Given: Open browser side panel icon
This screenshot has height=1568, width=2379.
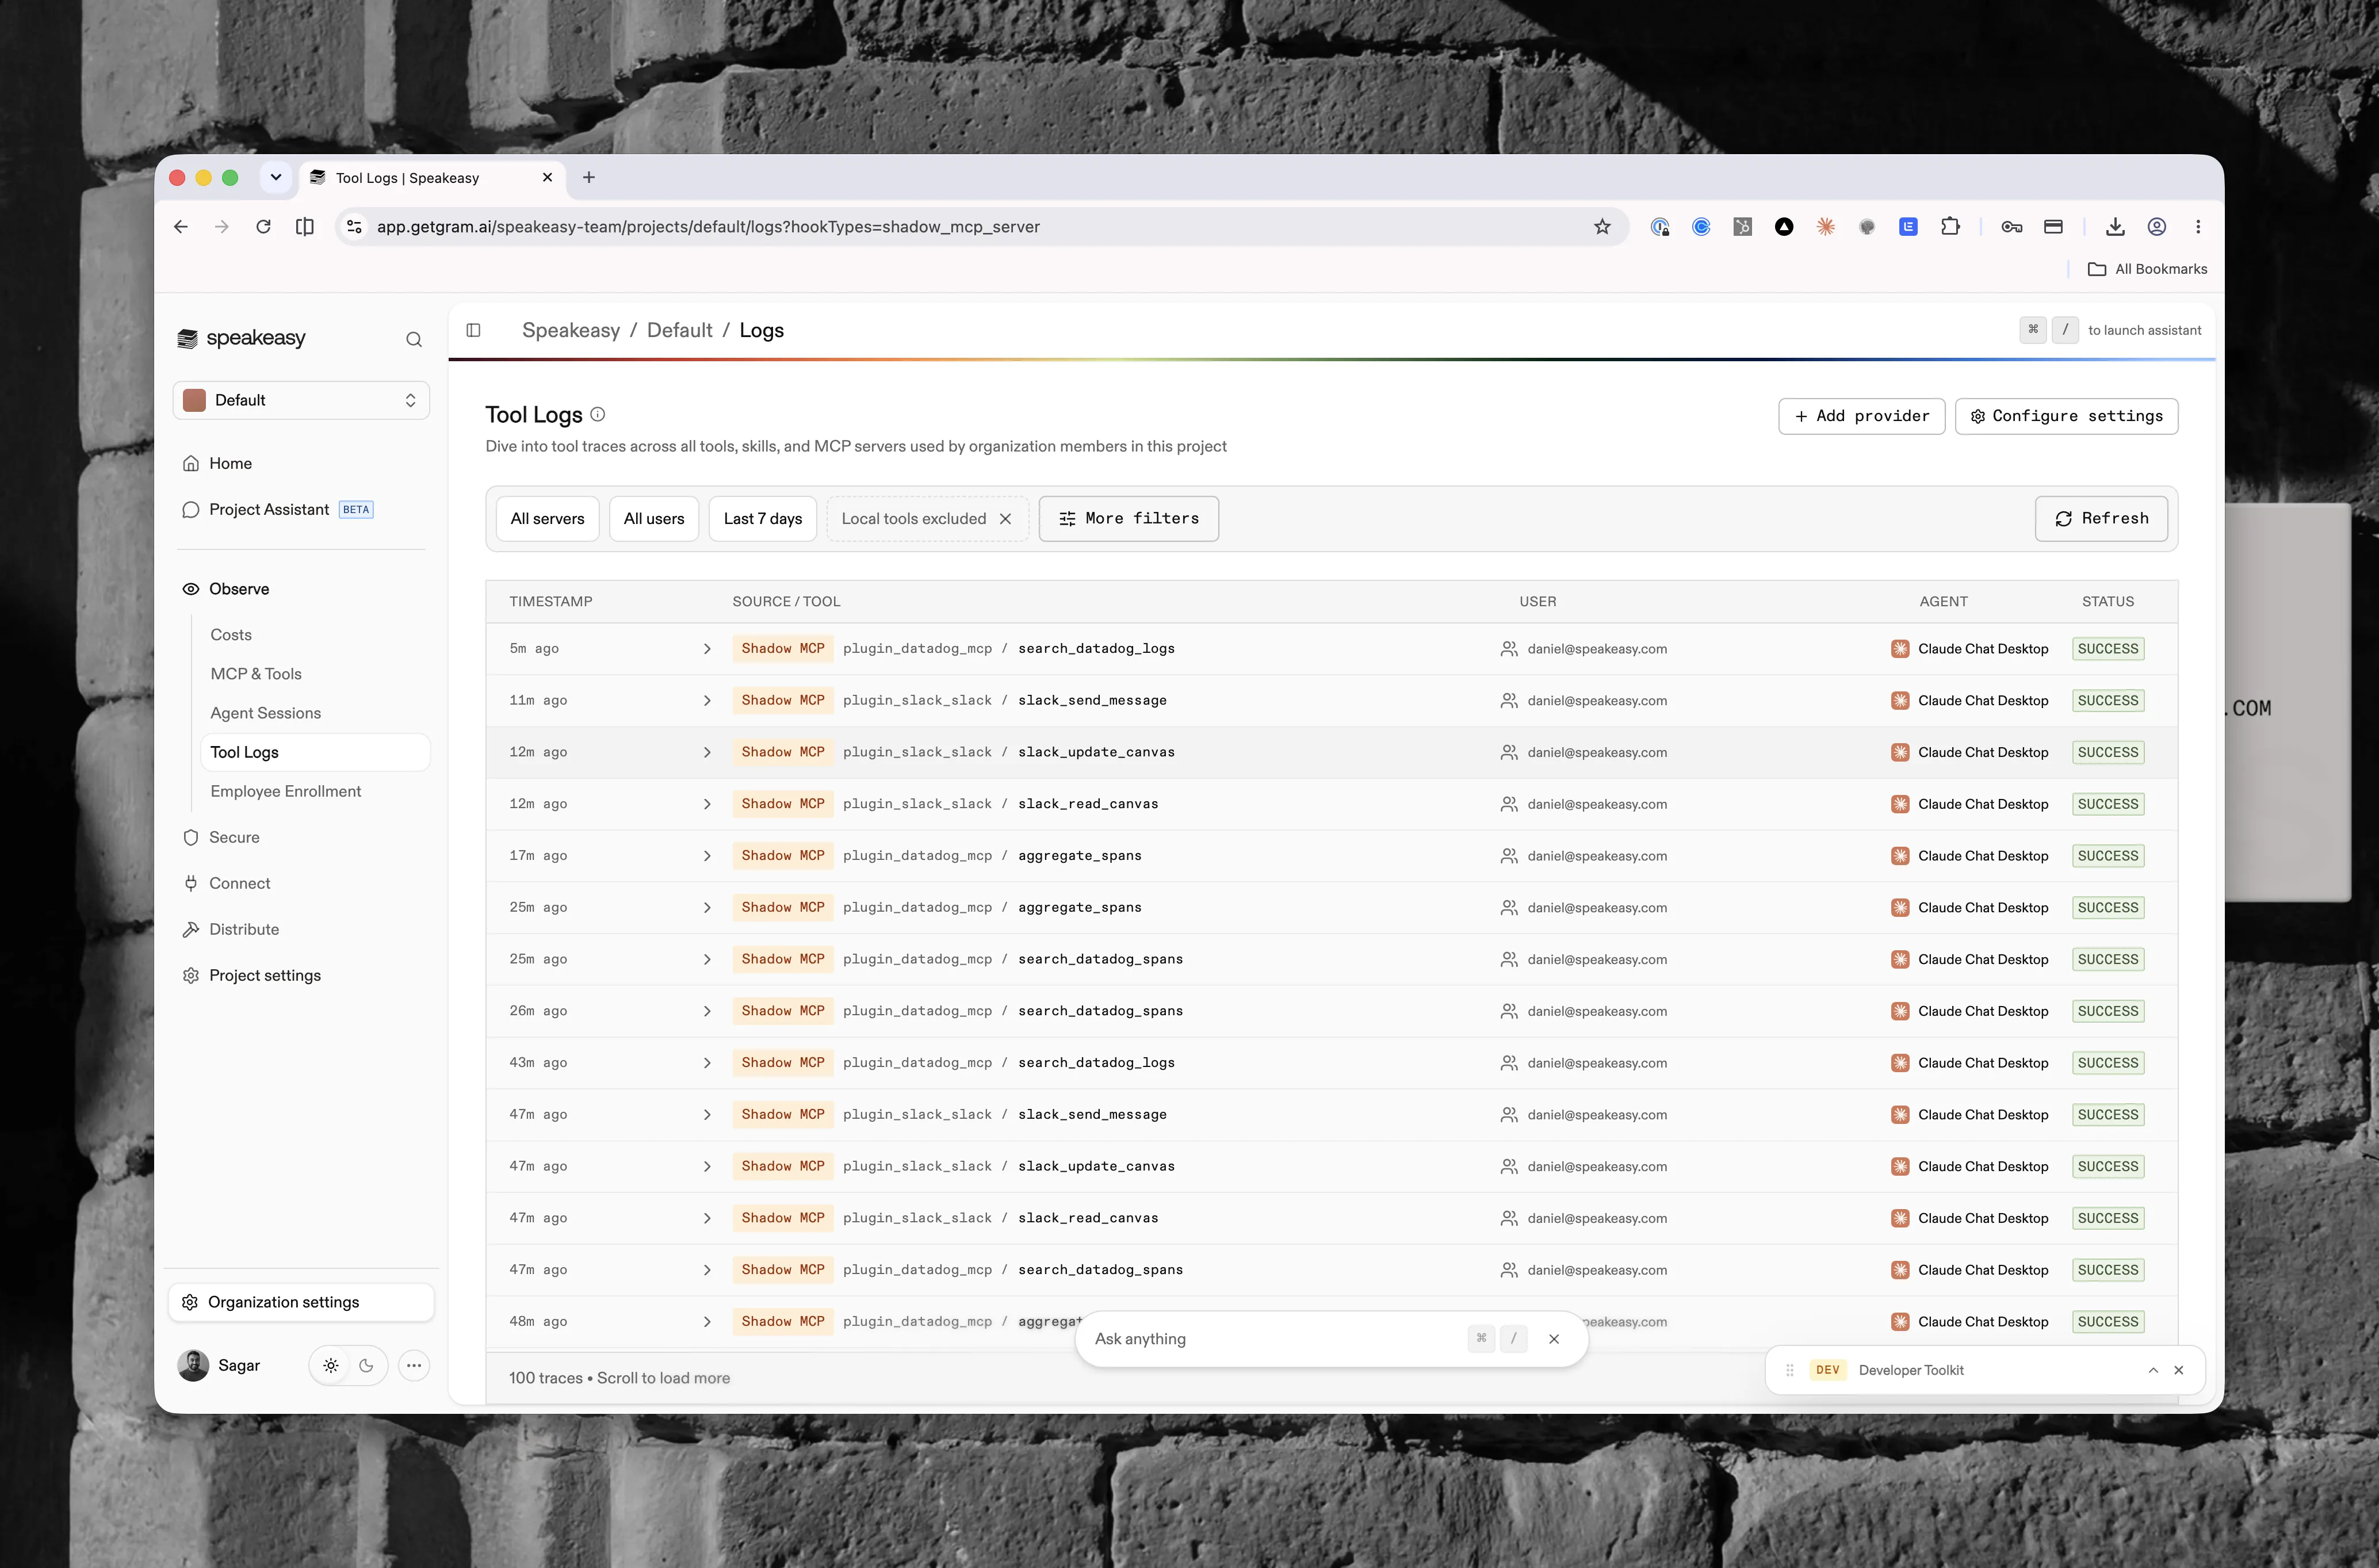Looking at the screenshot, I should 305,227.
